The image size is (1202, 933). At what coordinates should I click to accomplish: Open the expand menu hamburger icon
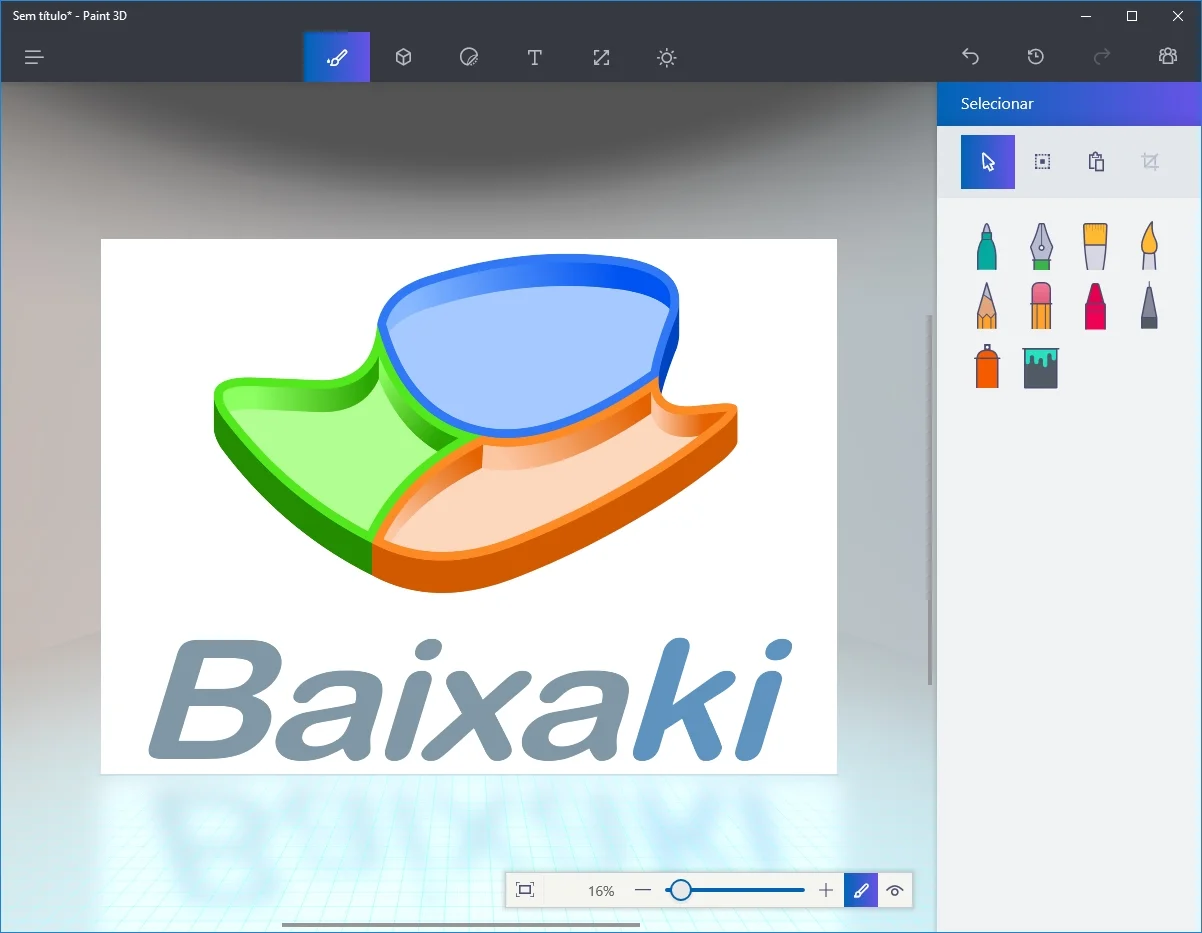coord(35,57)
